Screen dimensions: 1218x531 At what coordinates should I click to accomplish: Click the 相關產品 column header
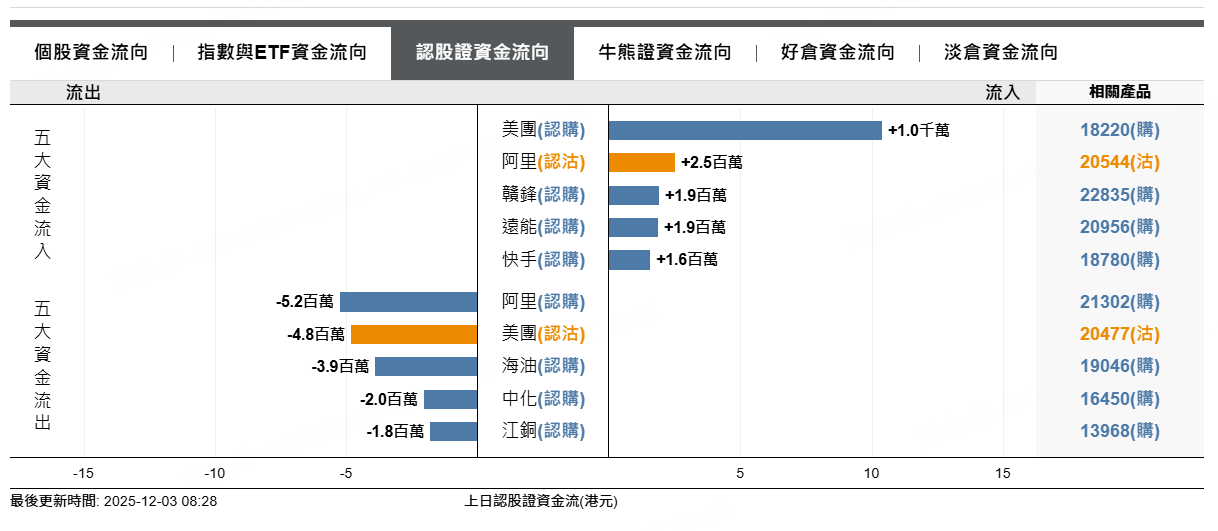1120,92
